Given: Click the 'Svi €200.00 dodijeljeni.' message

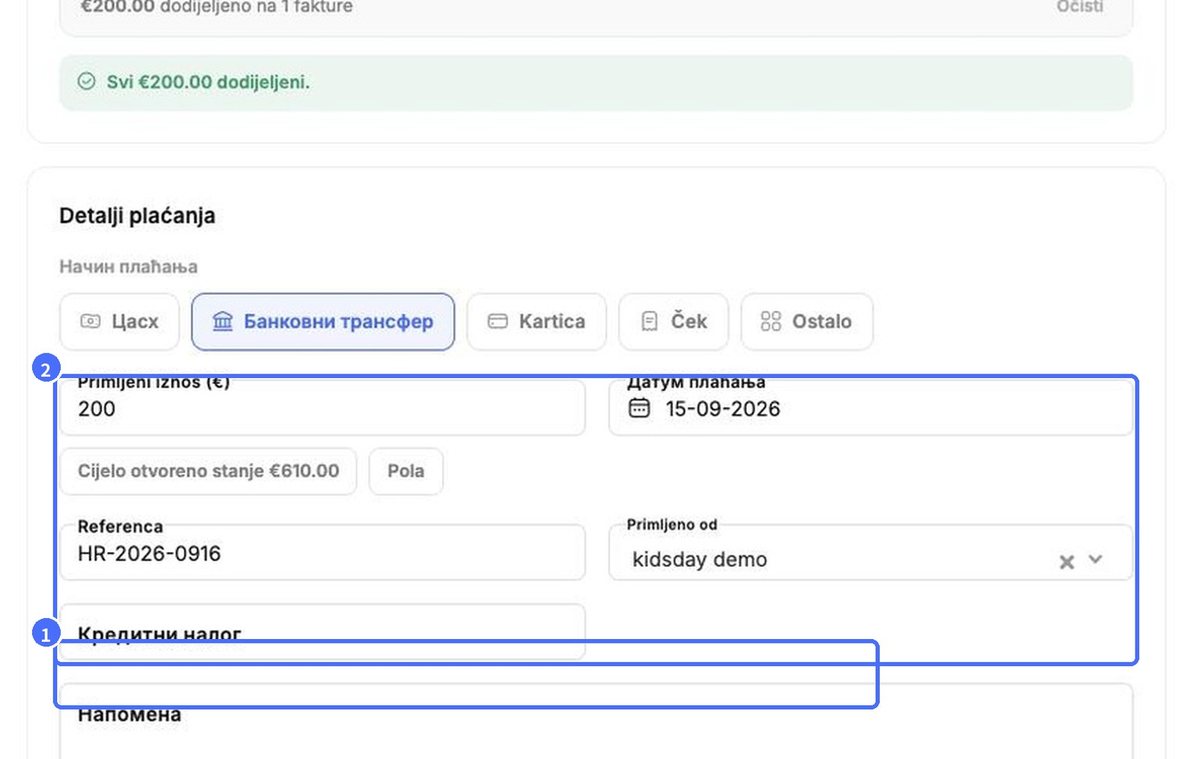Looking at the screenshot, I should click(208, 82).
